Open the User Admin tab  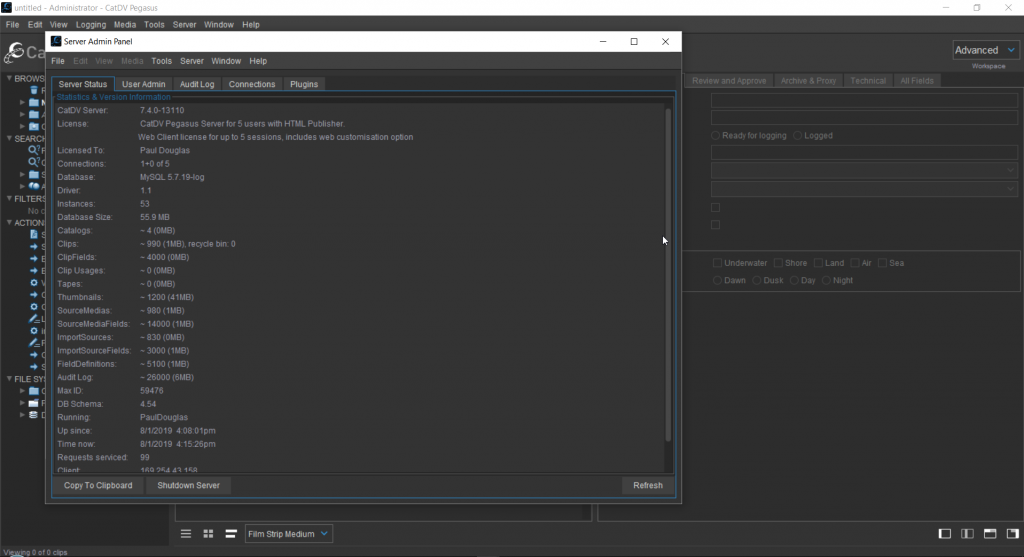pos(144,84)
